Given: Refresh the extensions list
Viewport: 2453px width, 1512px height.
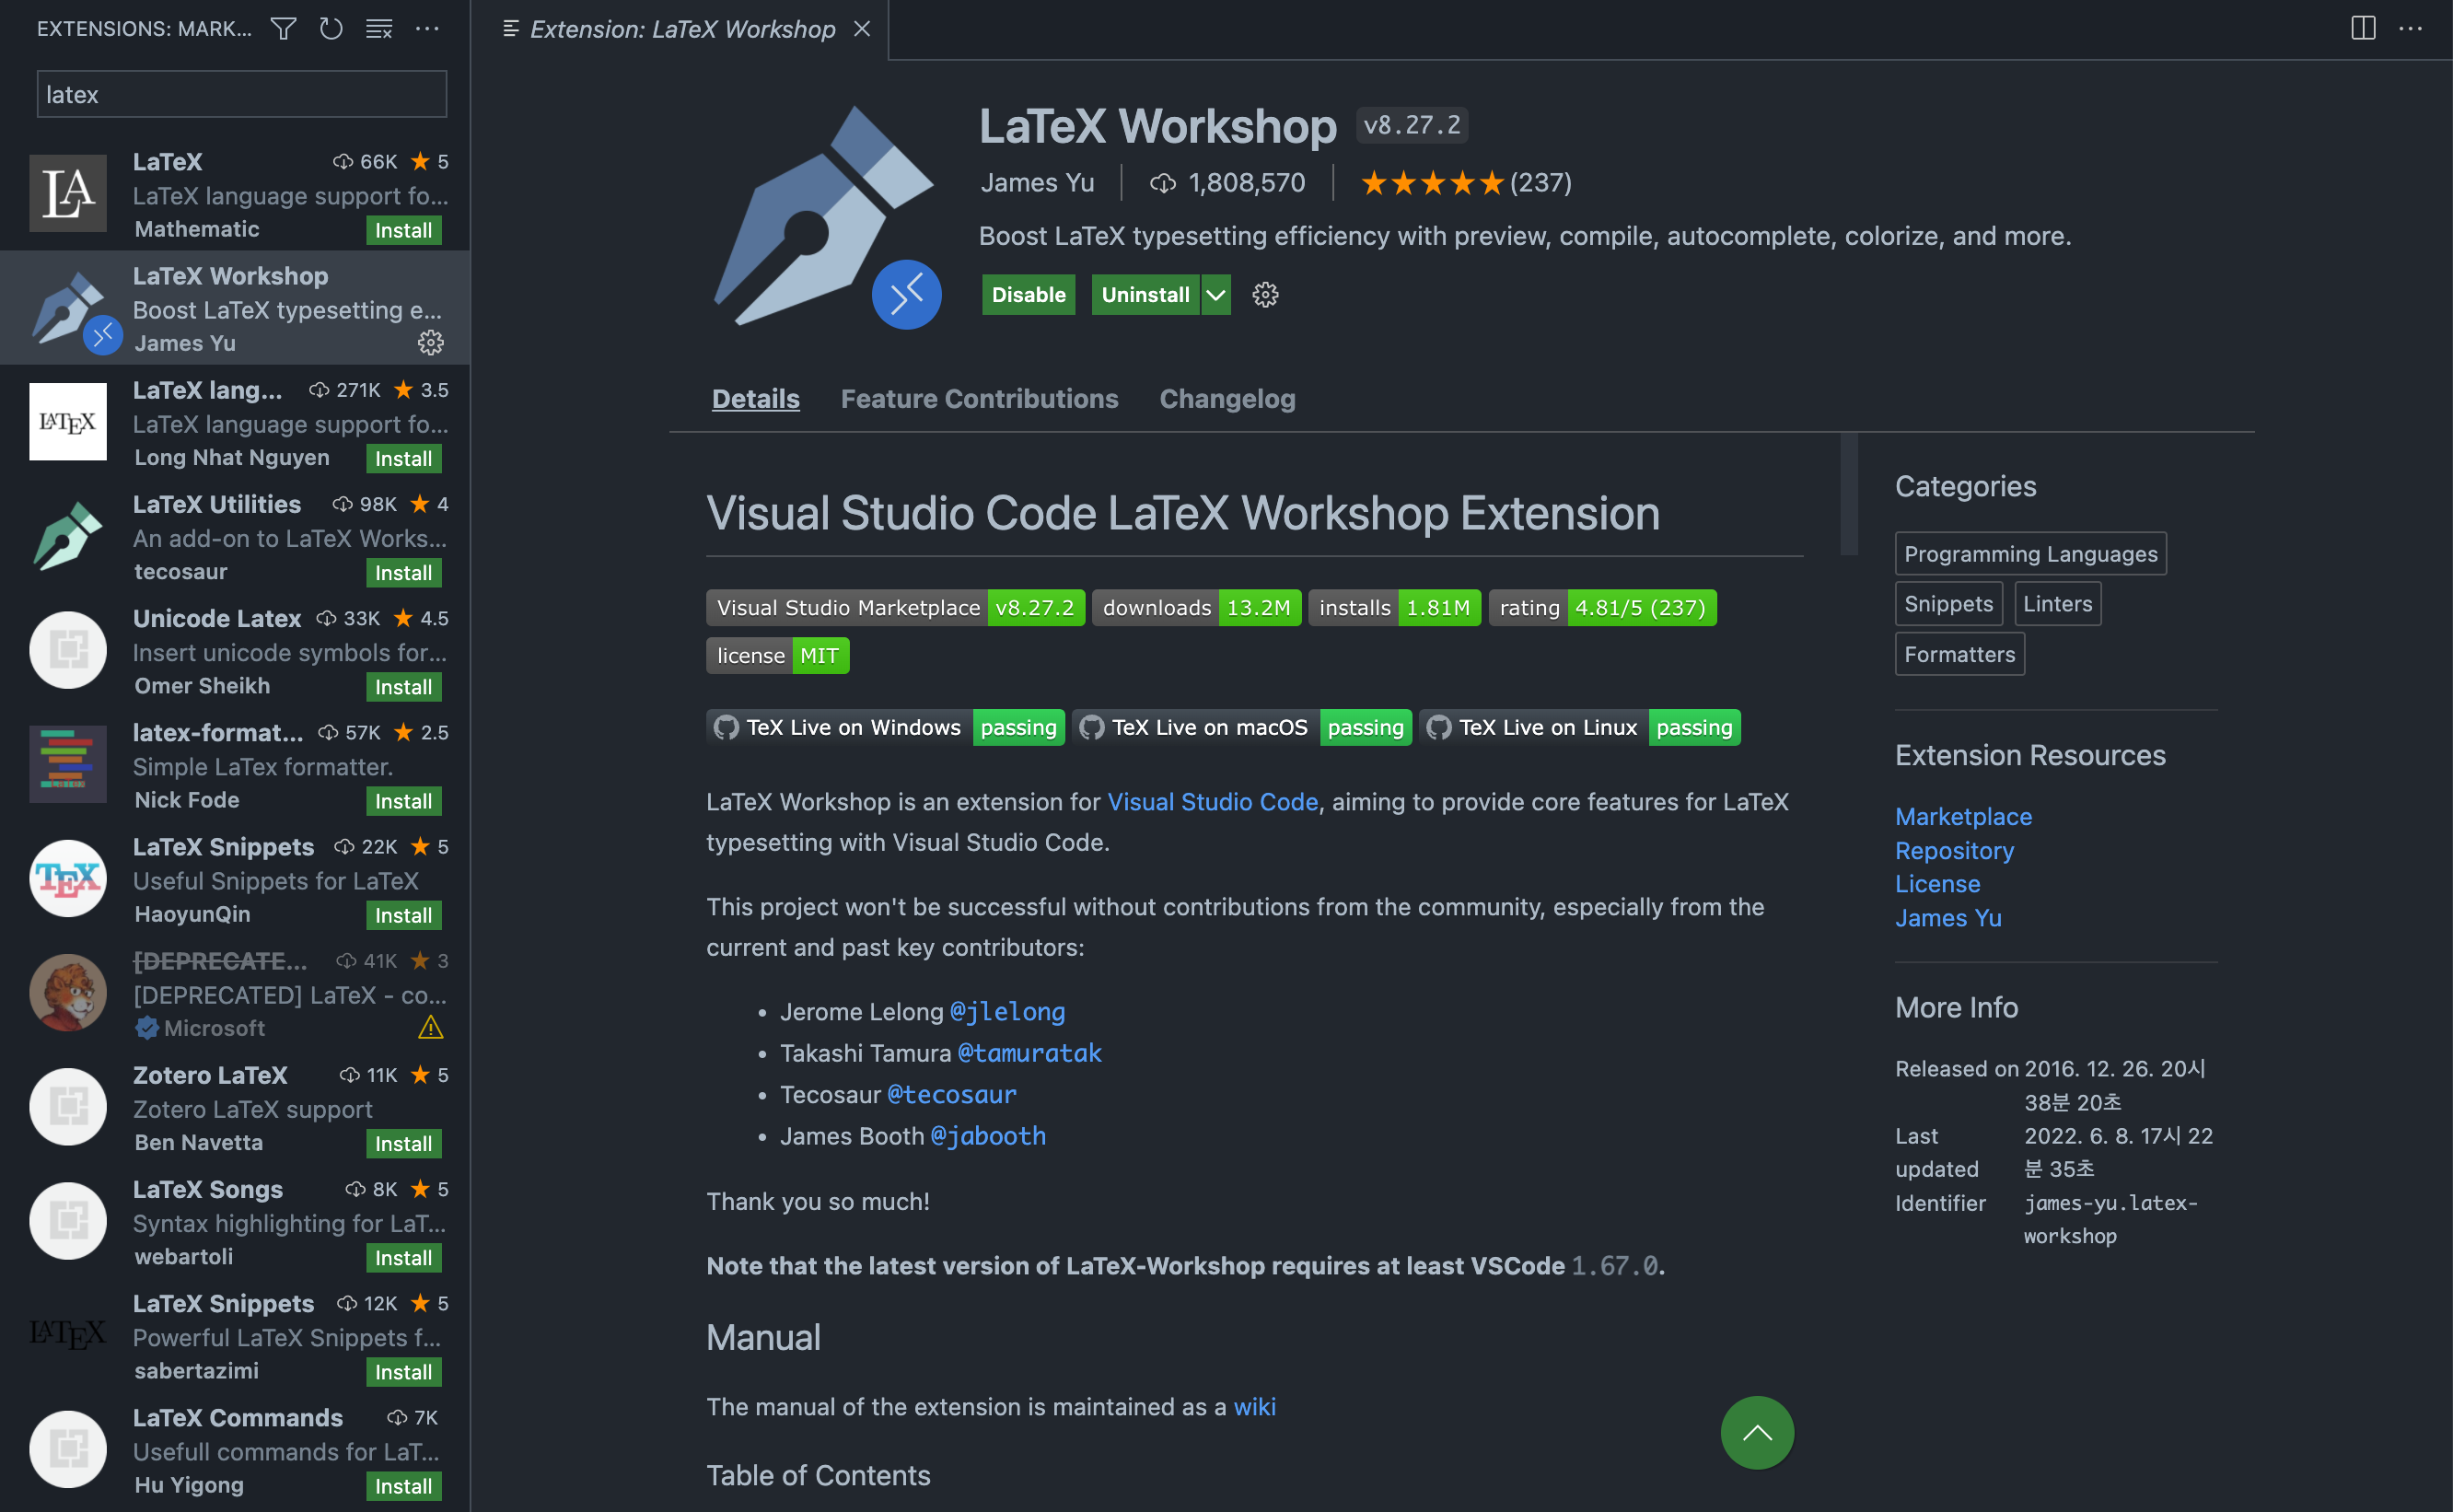Looking at the screenshot, I should tap(331, 29).
